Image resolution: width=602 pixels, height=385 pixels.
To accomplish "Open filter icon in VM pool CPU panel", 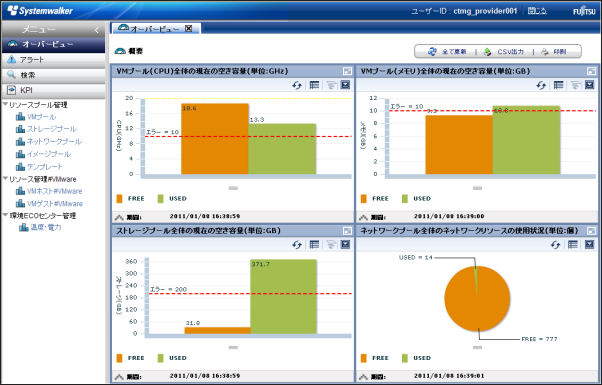I will pos(331,85).
